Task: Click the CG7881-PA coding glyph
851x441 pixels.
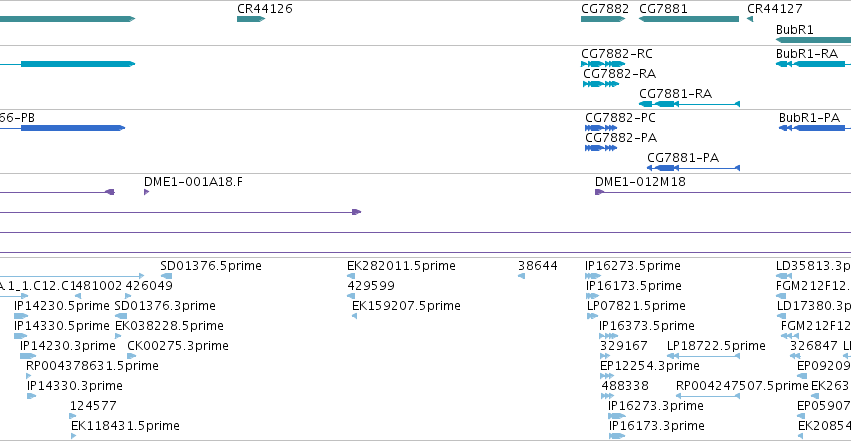Action: pyautogui.click(x=693, y=168)
